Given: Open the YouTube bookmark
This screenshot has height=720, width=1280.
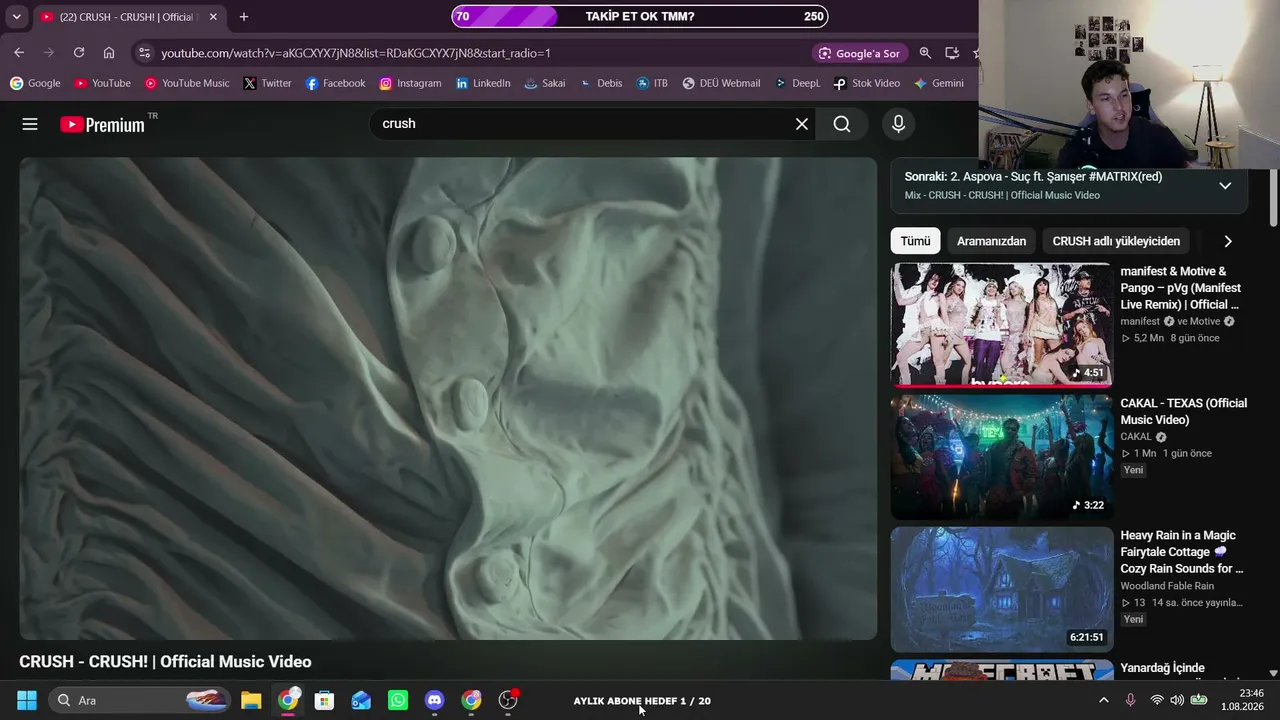Looking at the screenshot, I should 102,83.
